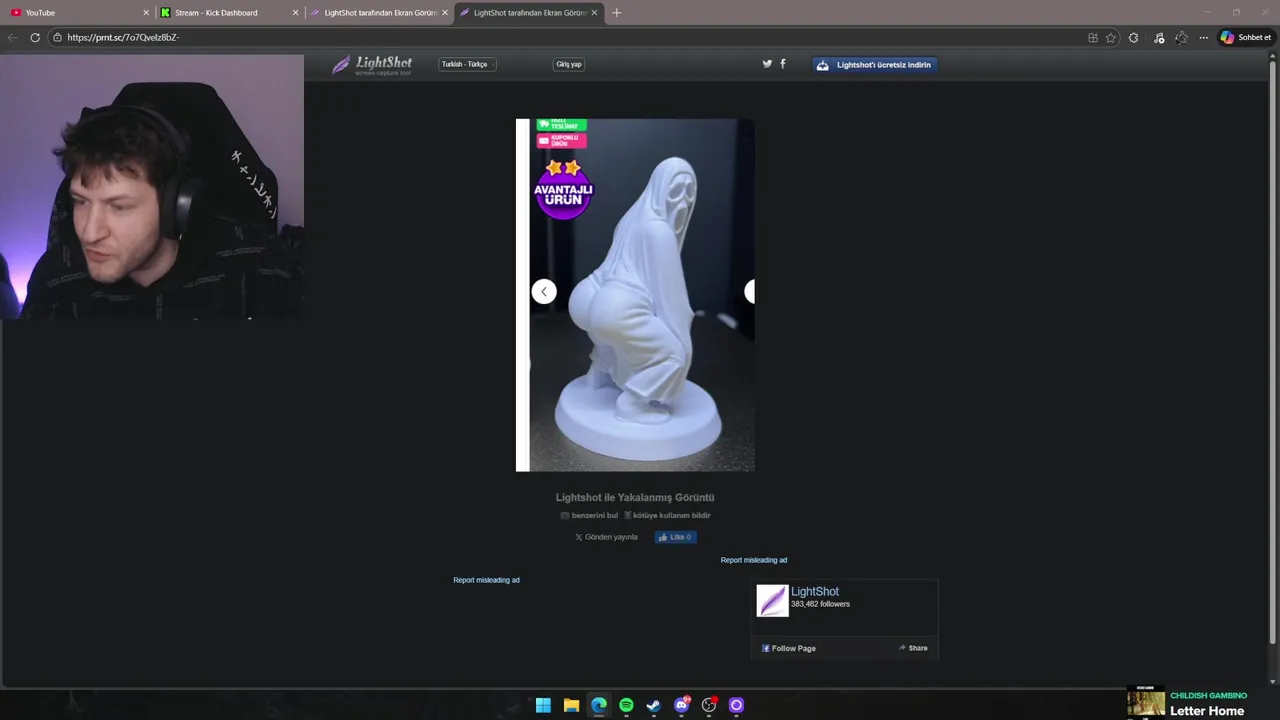Click the 'Letter Home' now-playing song title
The width and height of the screenshot is (1280, 720).
[1207, 711]
